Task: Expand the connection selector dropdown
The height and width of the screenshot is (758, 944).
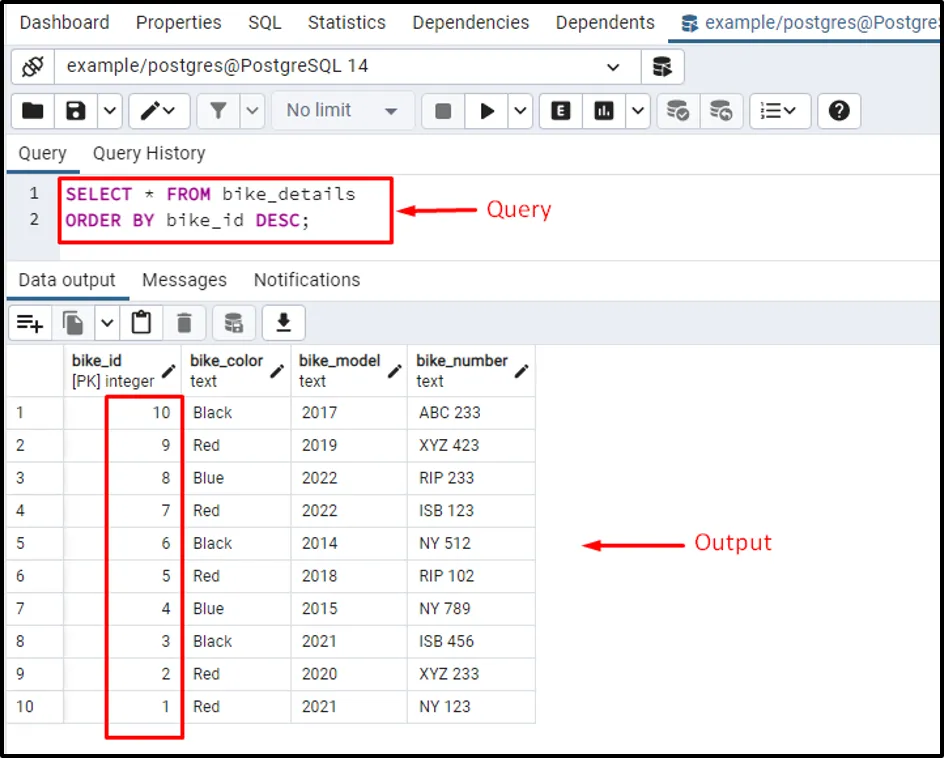Action: pyautogui.click(x=613, y=67)
